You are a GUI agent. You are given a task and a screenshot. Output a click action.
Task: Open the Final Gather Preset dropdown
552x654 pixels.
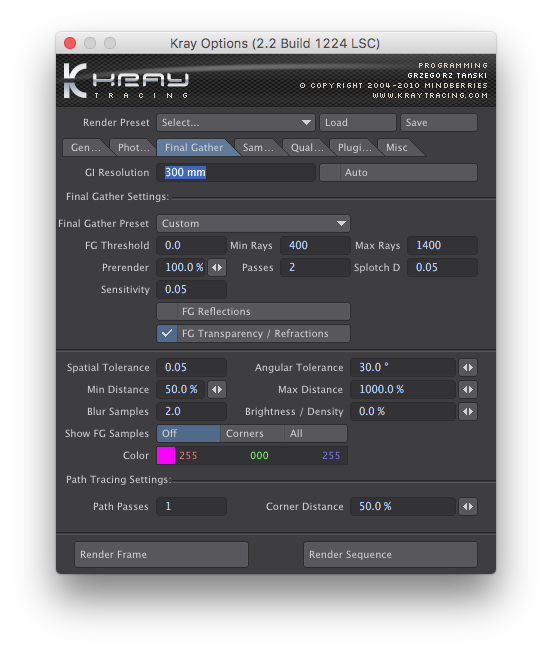(253, 224)
